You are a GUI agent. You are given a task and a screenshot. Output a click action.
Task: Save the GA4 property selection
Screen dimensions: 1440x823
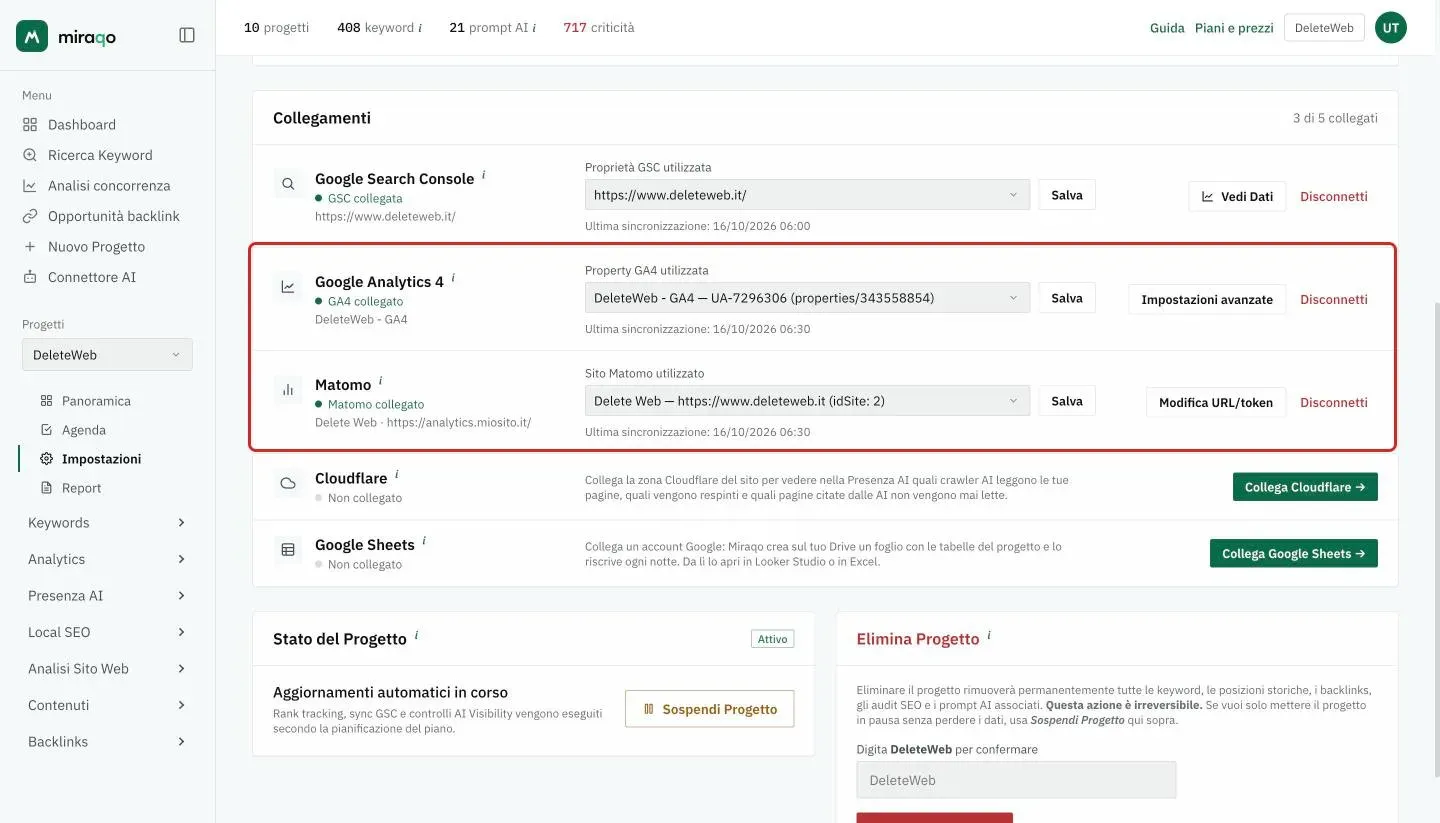point(1067,298)
